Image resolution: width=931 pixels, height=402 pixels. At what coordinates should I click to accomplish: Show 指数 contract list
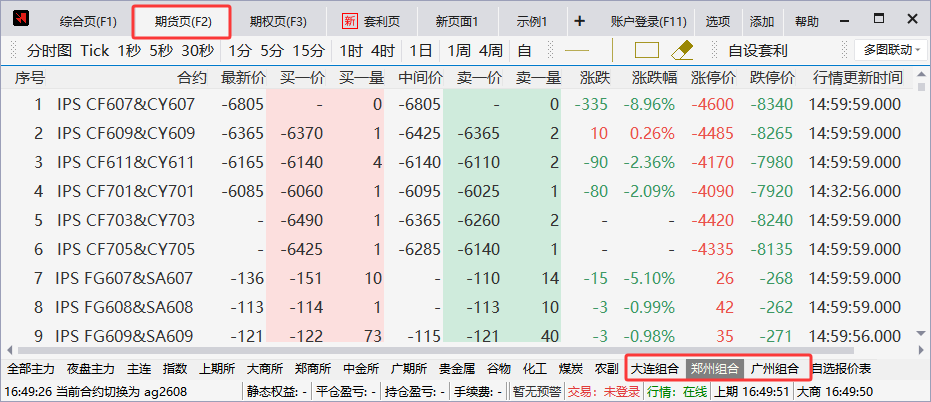point(175,369)
